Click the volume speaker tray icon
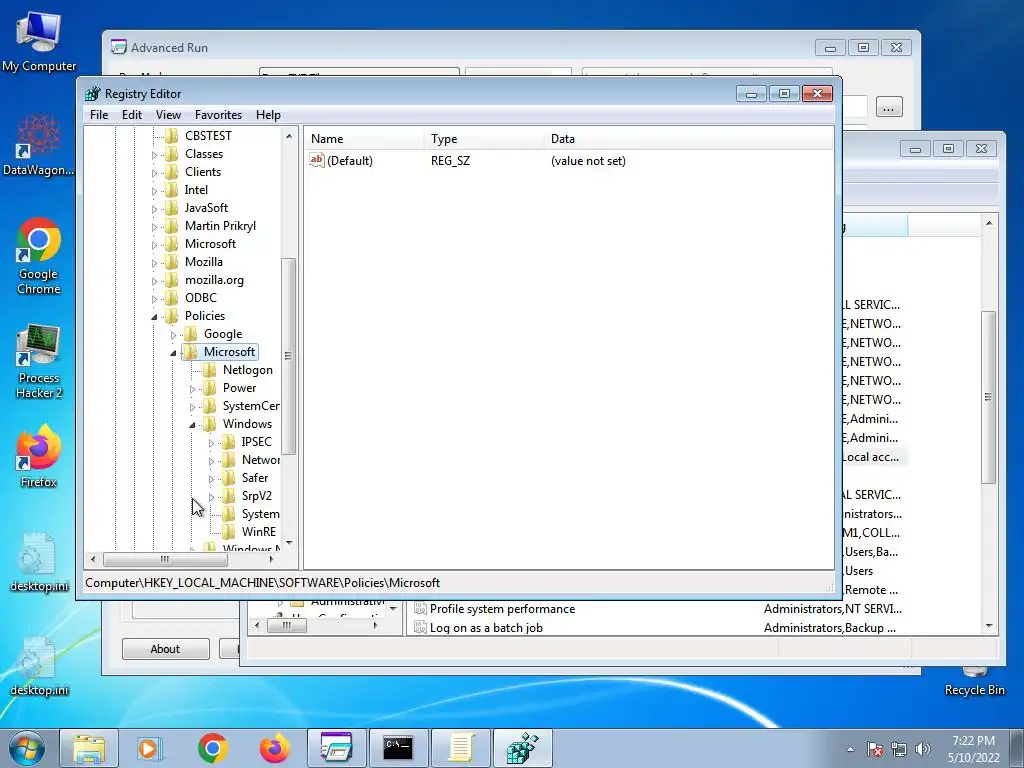This screenshot has width=1024, height=768. pyautogui.click(x=922, y=749)
